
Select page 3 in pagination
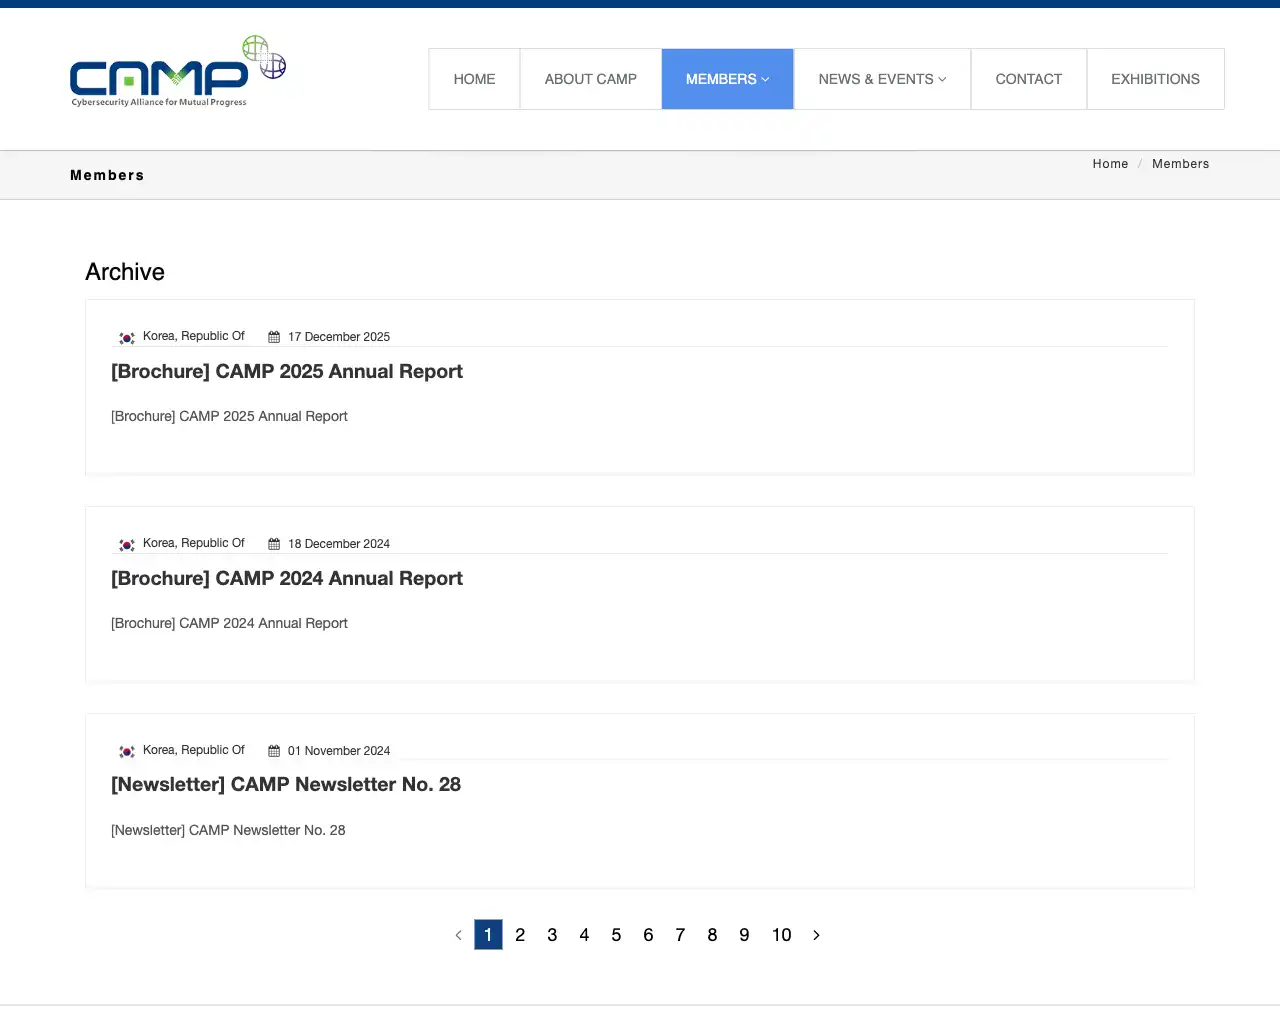click(x=552, y=935)
